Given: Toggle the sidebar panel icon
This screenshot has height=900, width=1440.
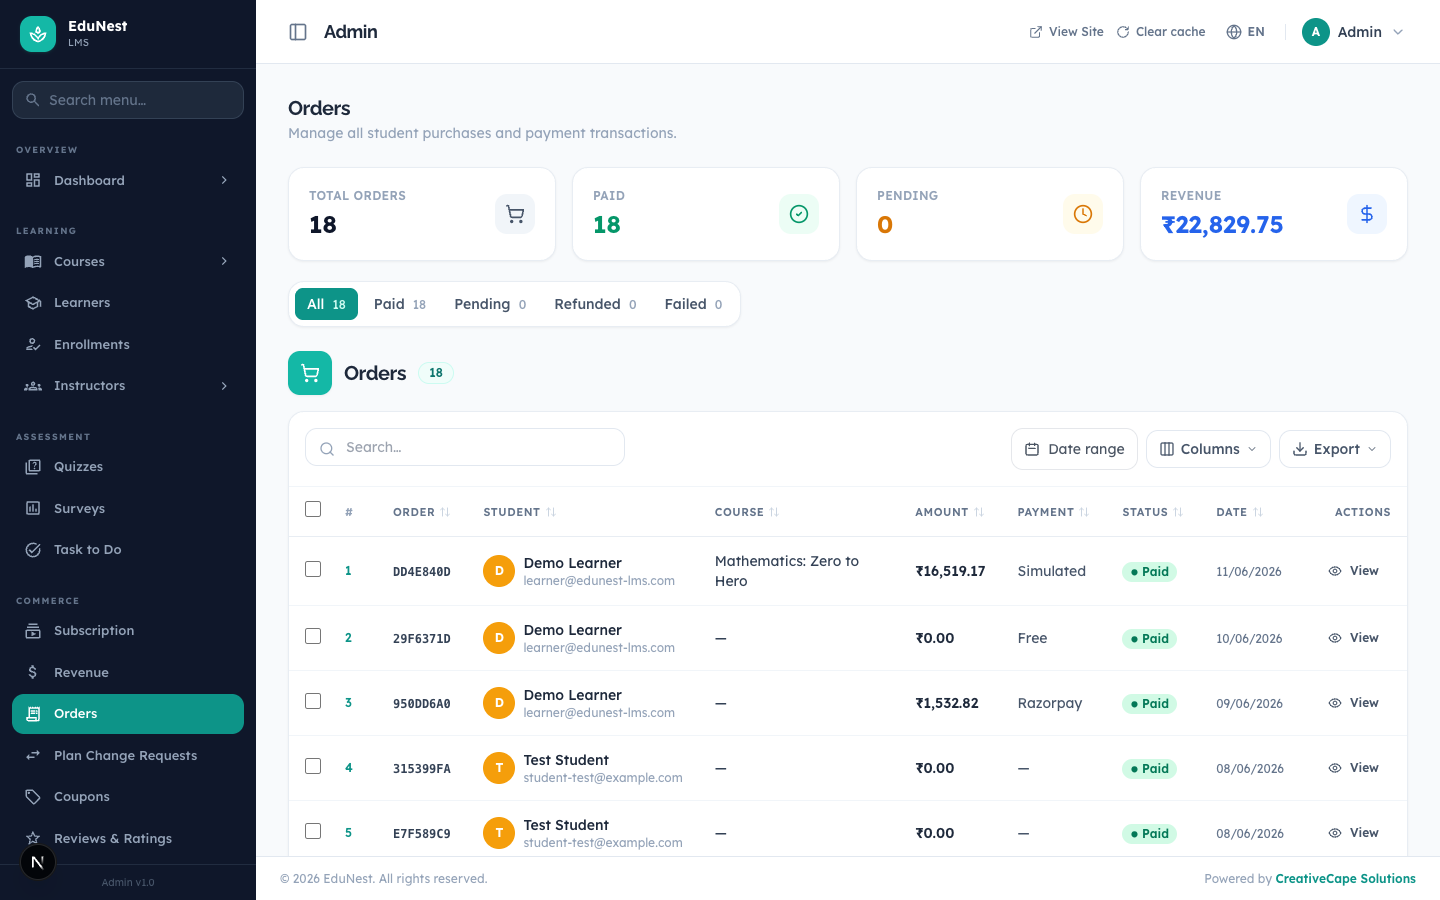Looking at the screenshot, I should 298,32.
